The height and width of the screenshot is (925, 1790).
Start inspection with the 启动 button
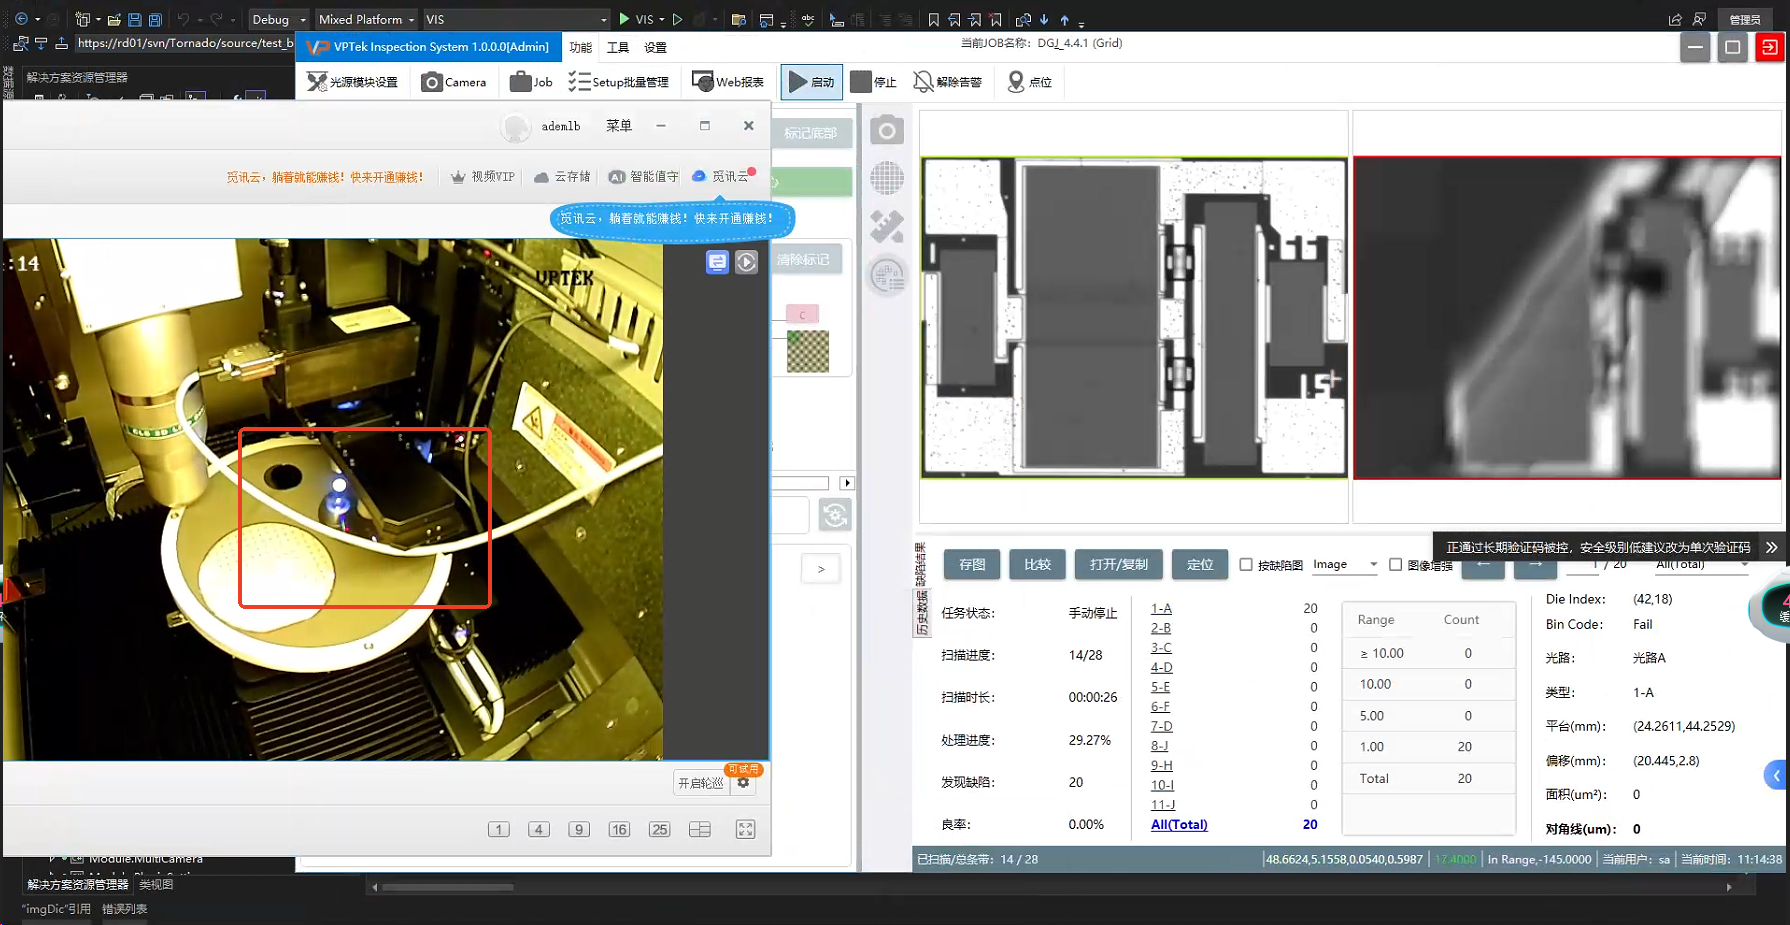(x=811, y=82)
